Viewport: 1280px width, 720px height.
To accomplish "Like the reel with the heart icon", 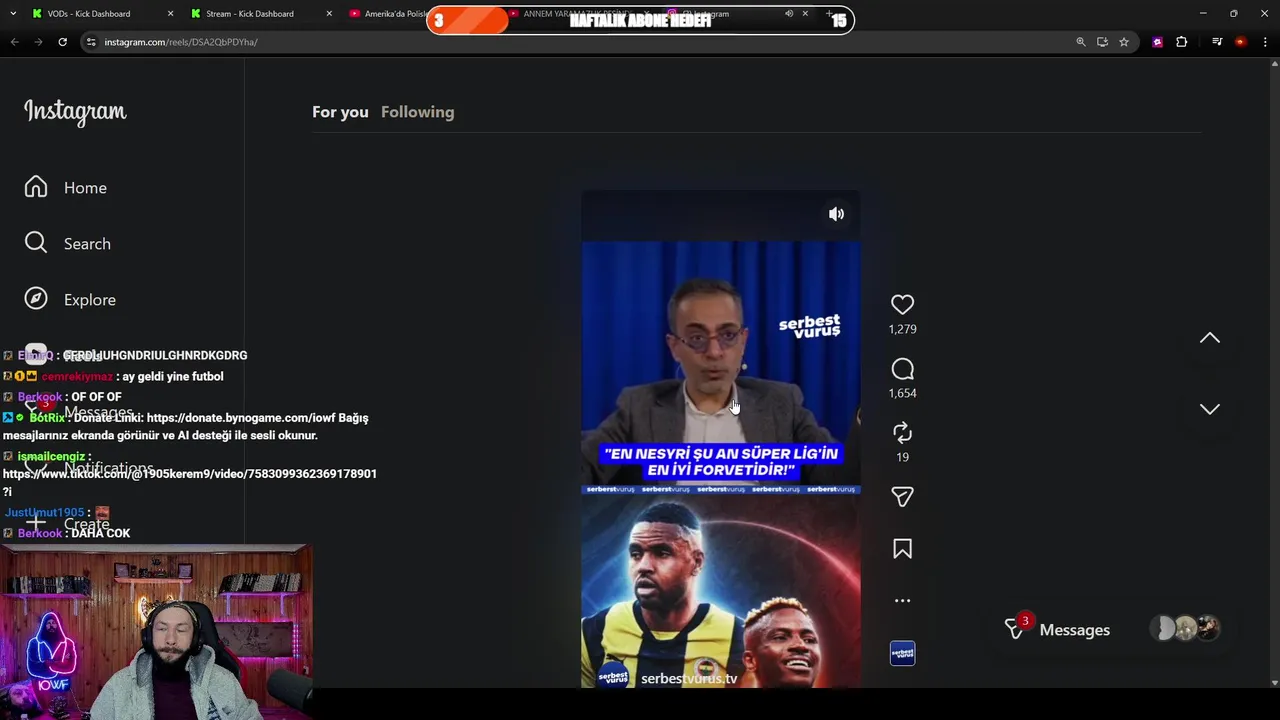I will 902,304.
